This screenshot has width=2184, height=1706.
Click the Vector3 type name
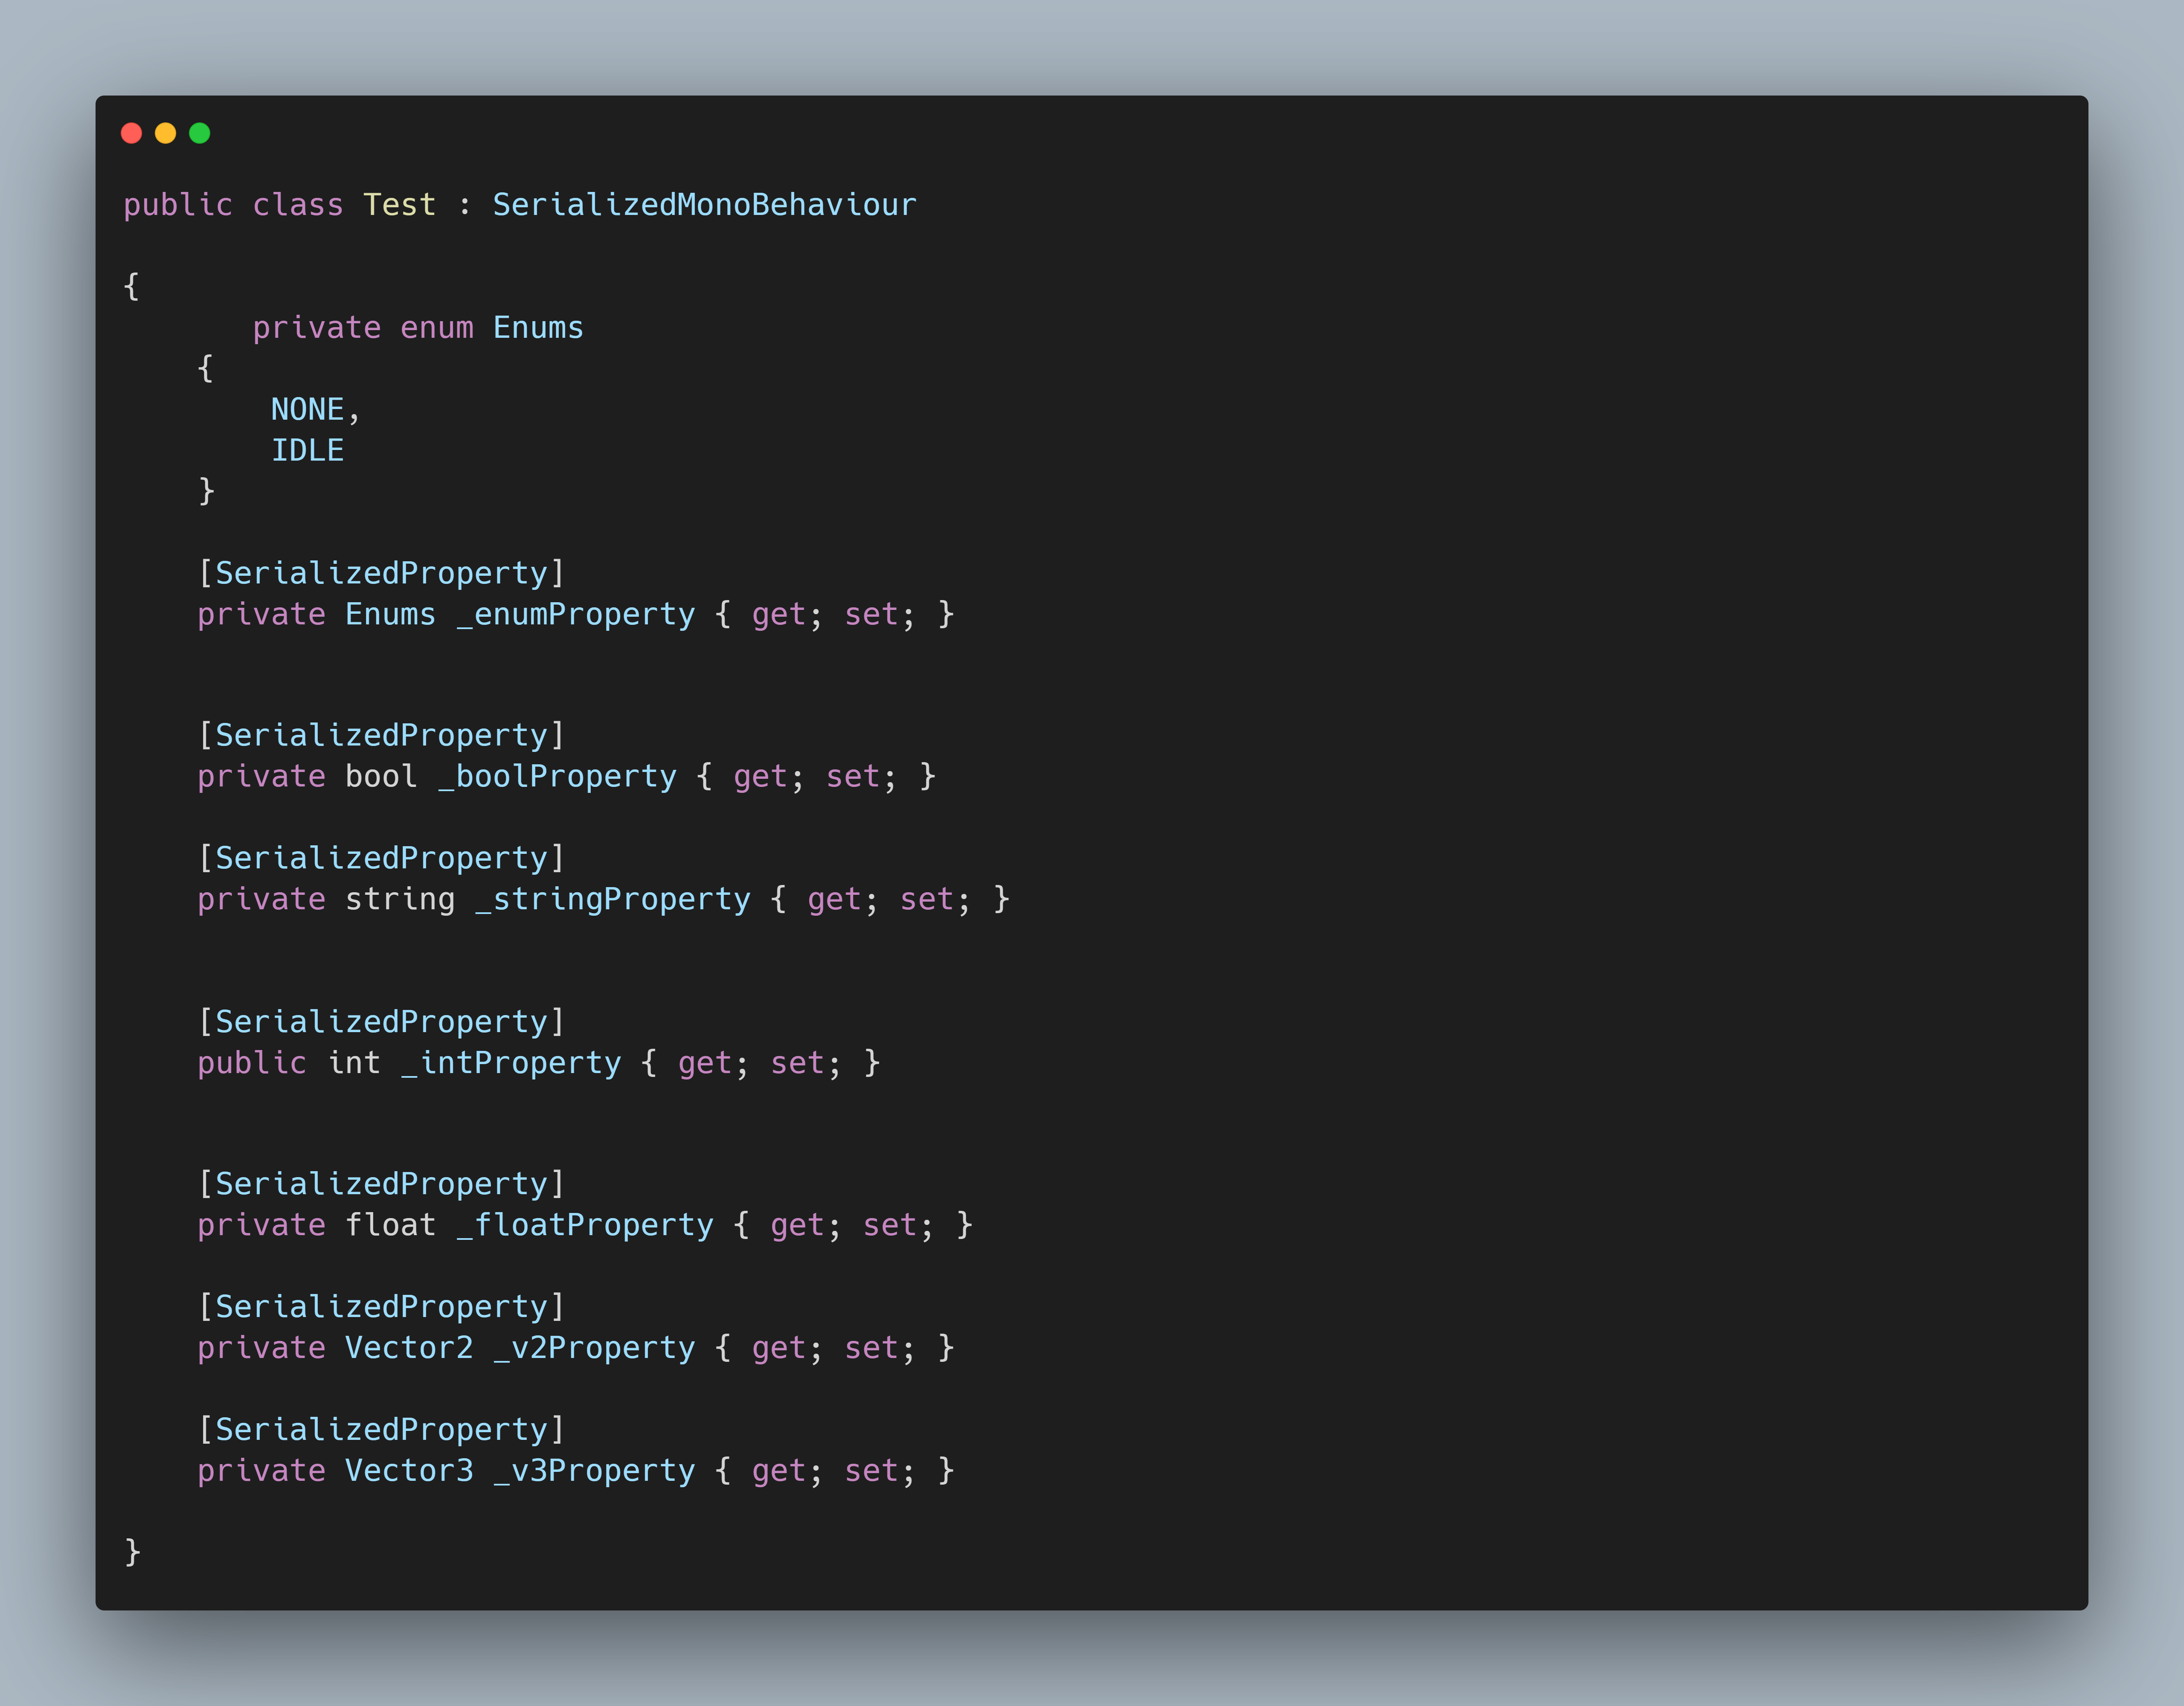pos(409,1471)
